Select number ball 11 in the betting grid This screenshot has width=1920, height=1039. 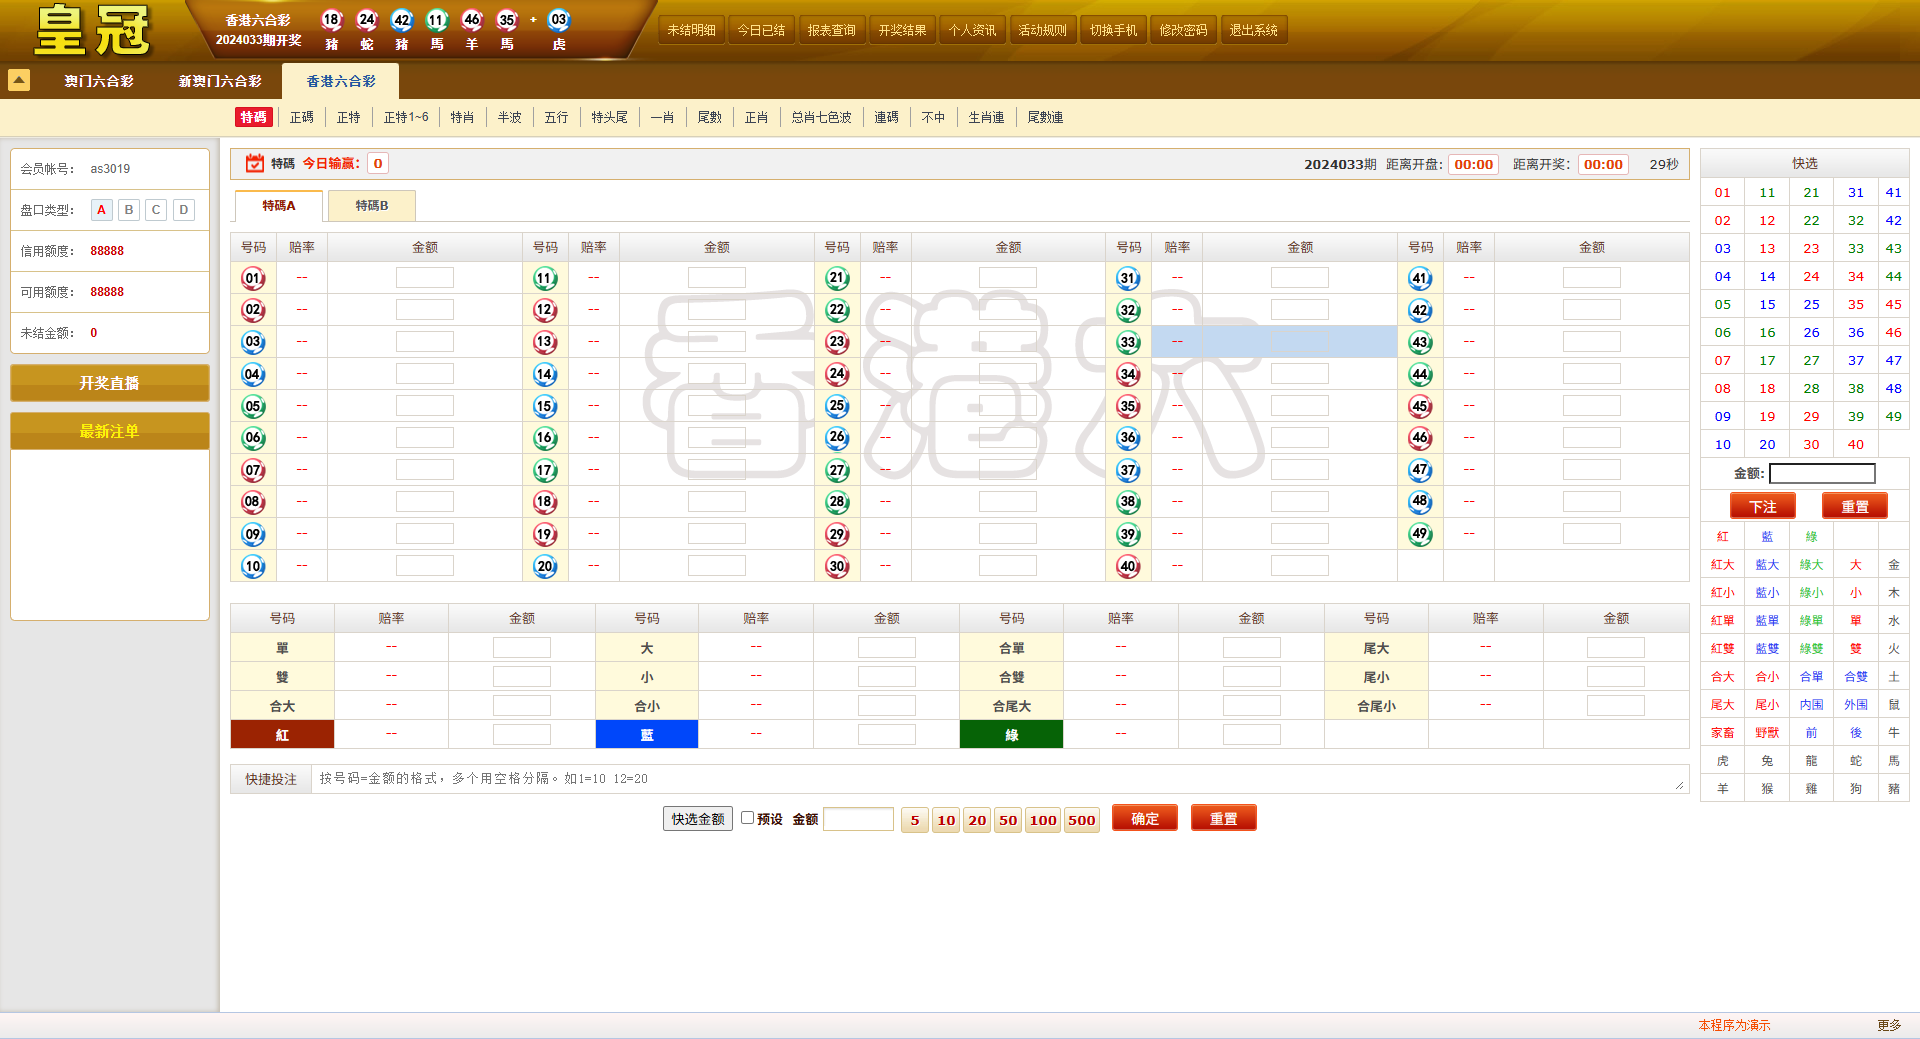coord(545,278)
